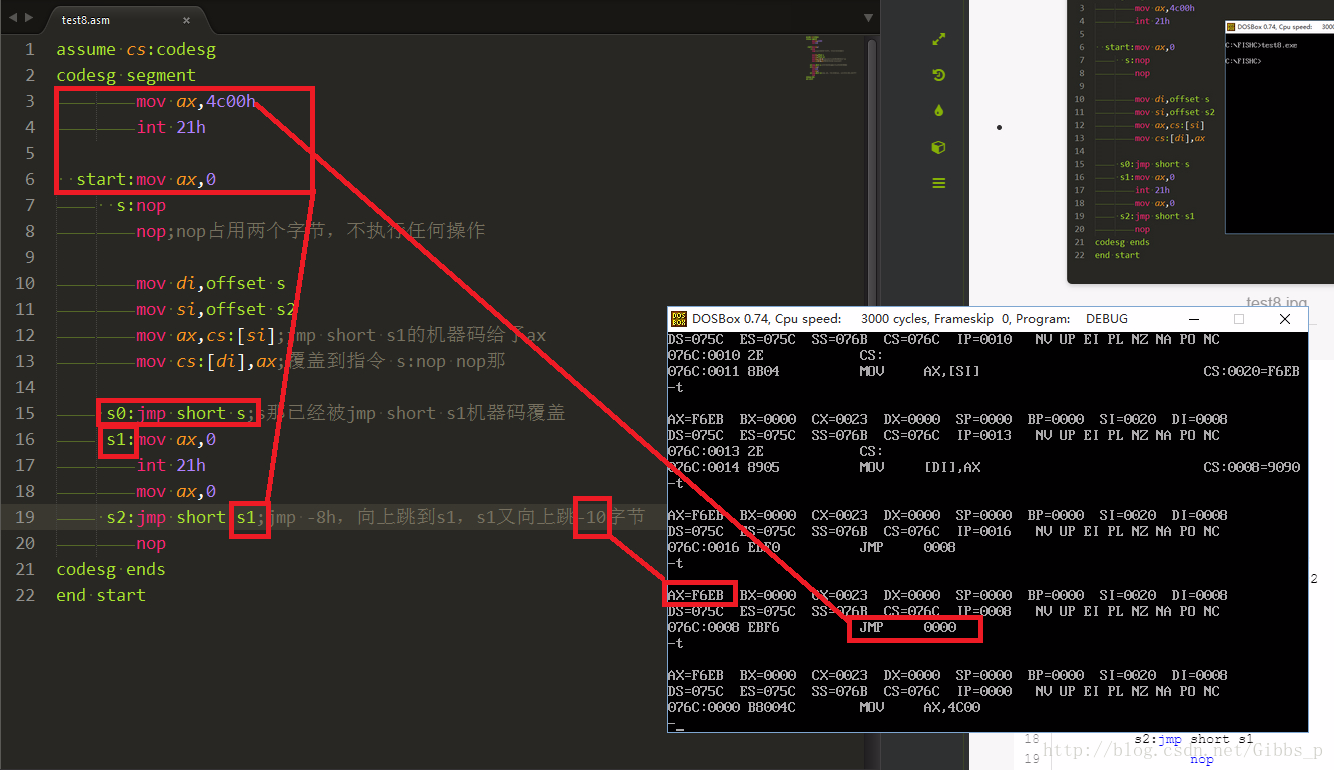The height and width of the screenshot is (770, 1334).
Task: Click the green cube icon in sidebar
Action: click(938, 147)
